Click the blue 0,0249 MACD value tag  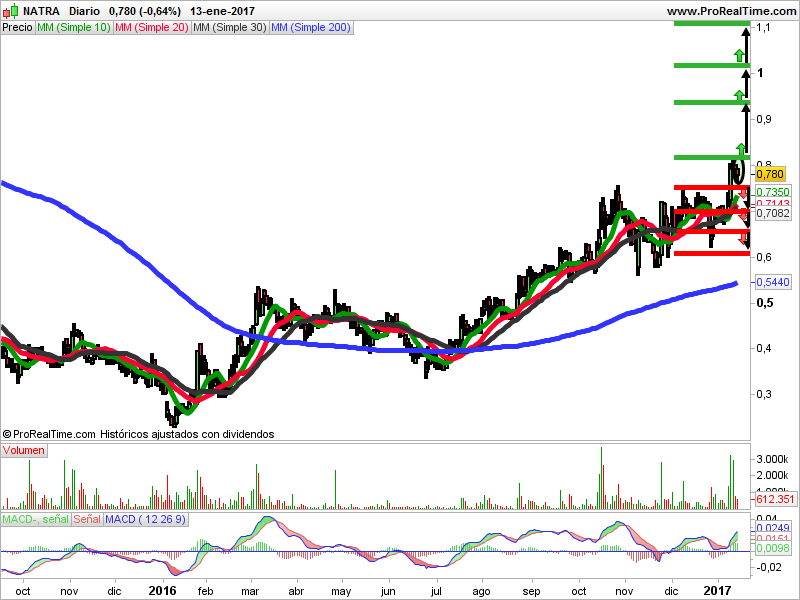(x=773, y=528)
